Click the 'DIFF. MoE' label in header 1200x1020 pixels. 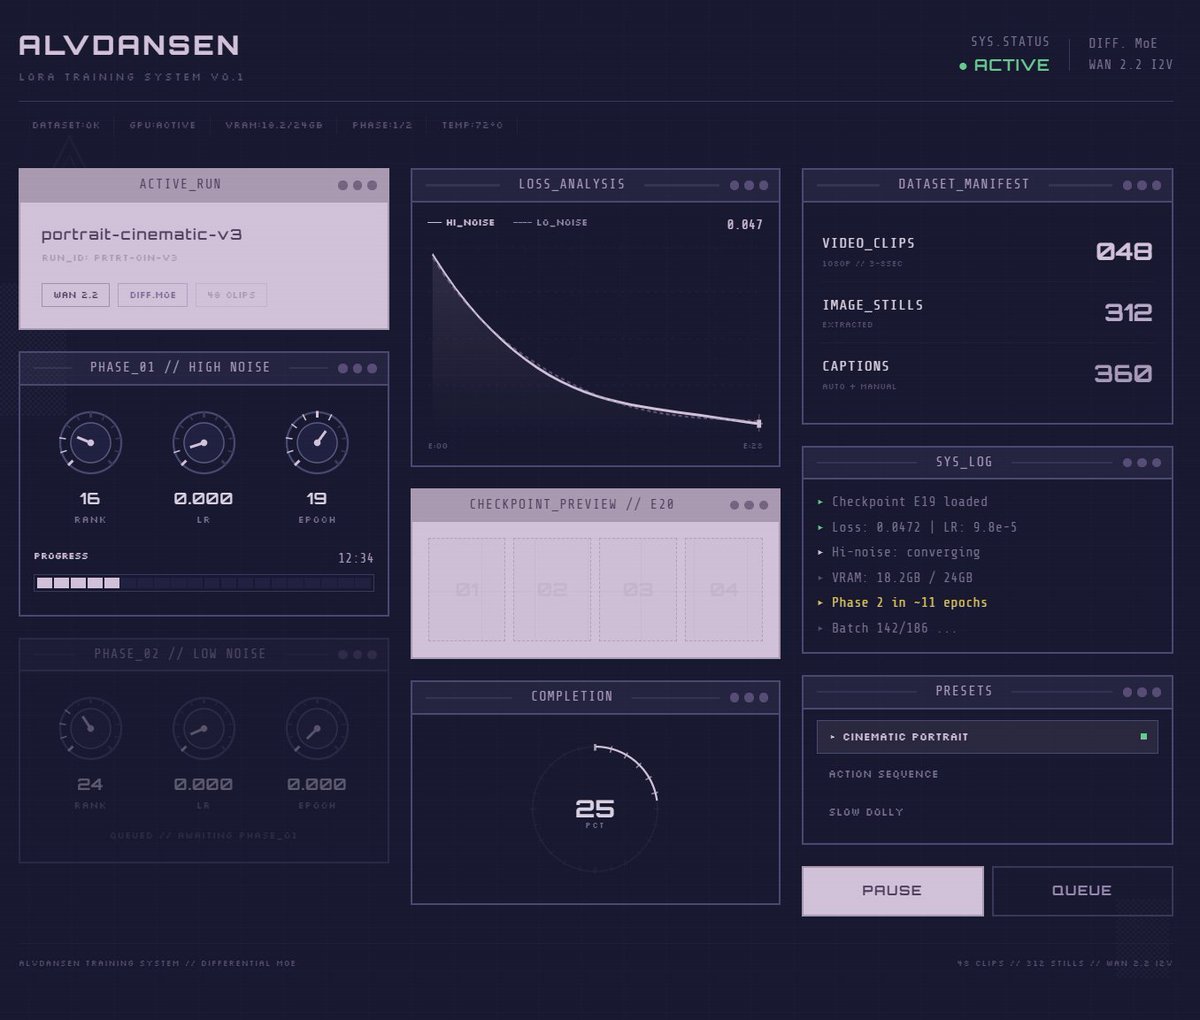(x=1123, y=43)
